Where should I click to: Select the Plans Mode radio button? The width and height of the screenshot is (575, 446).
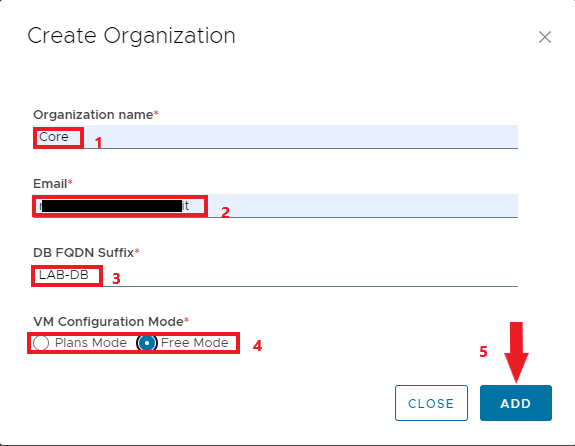41,343
